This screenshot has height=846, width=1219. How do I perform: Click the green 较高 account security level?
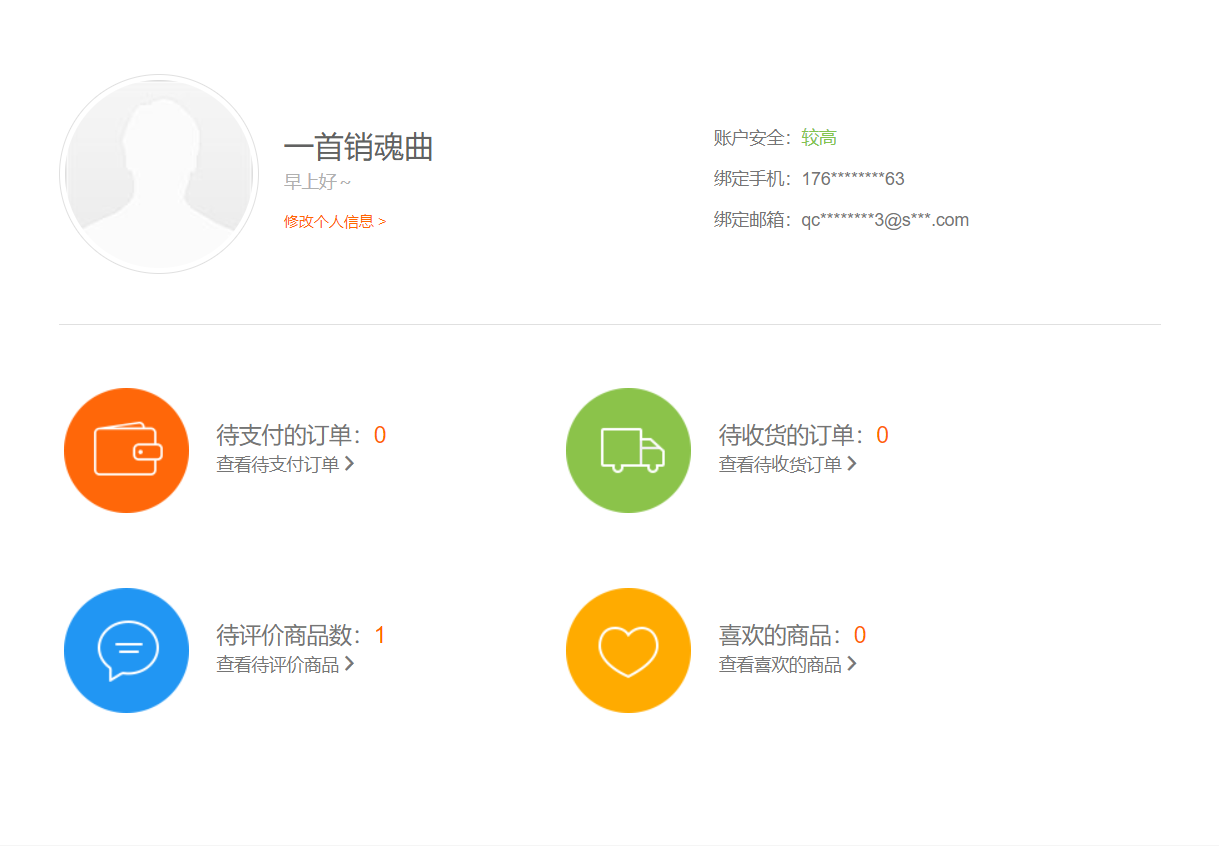click(x=819, y=138)
